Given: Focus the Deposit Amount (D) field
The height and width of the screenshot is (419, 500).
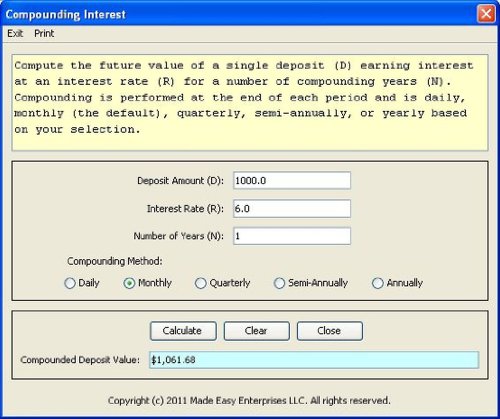Looking at the screenshot, I should tap(292, 180).
